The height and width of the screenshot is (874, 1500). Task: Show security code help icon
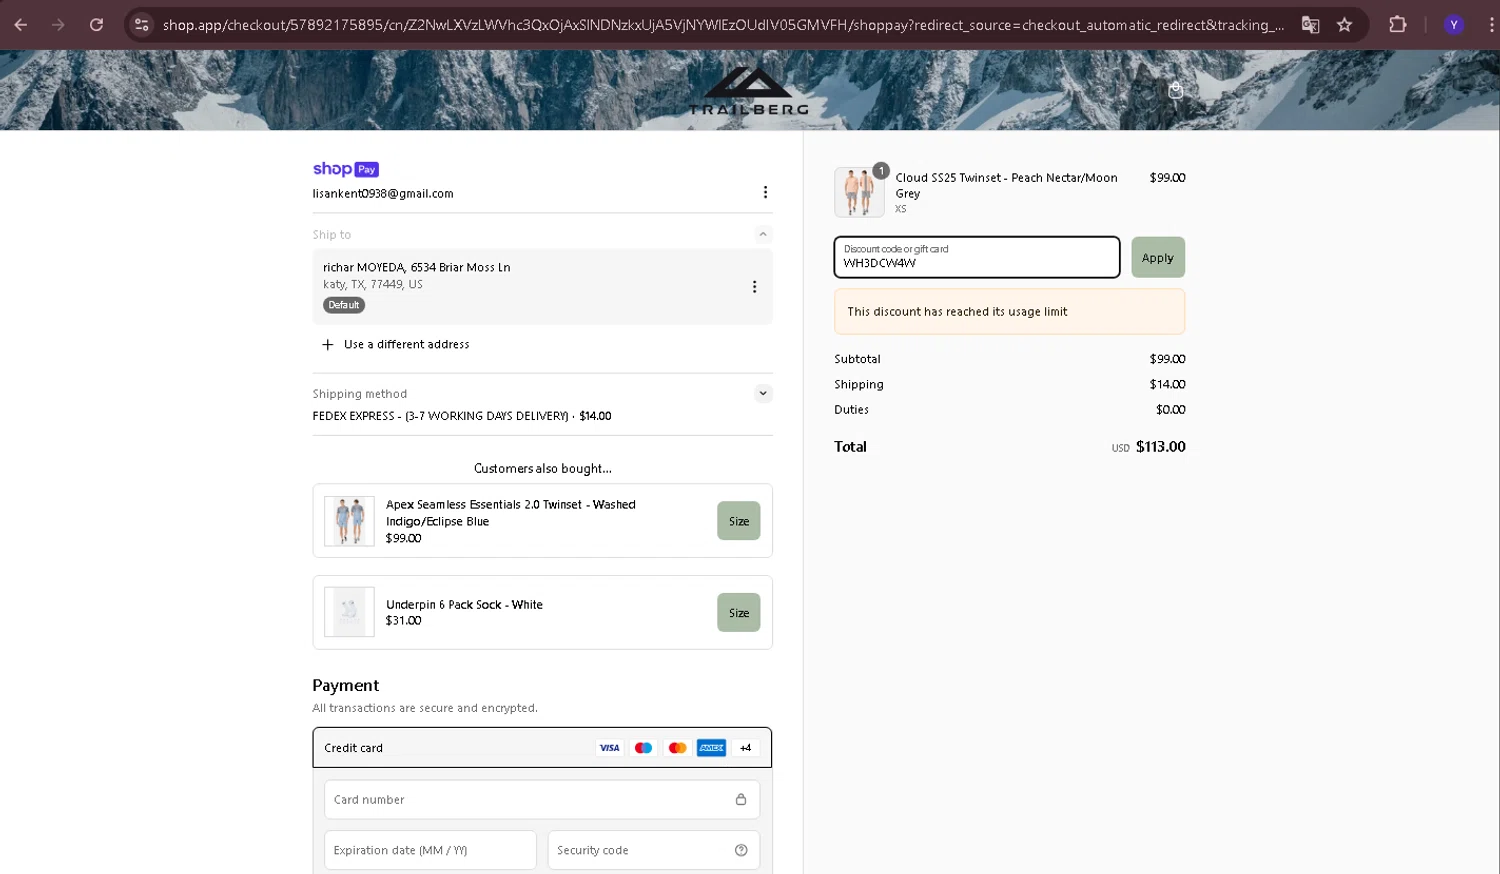point(741,850)
